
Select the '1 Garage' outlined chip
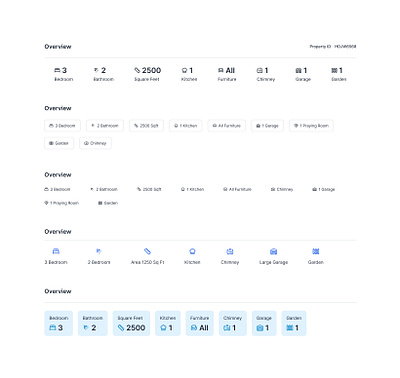coord(267,126)
